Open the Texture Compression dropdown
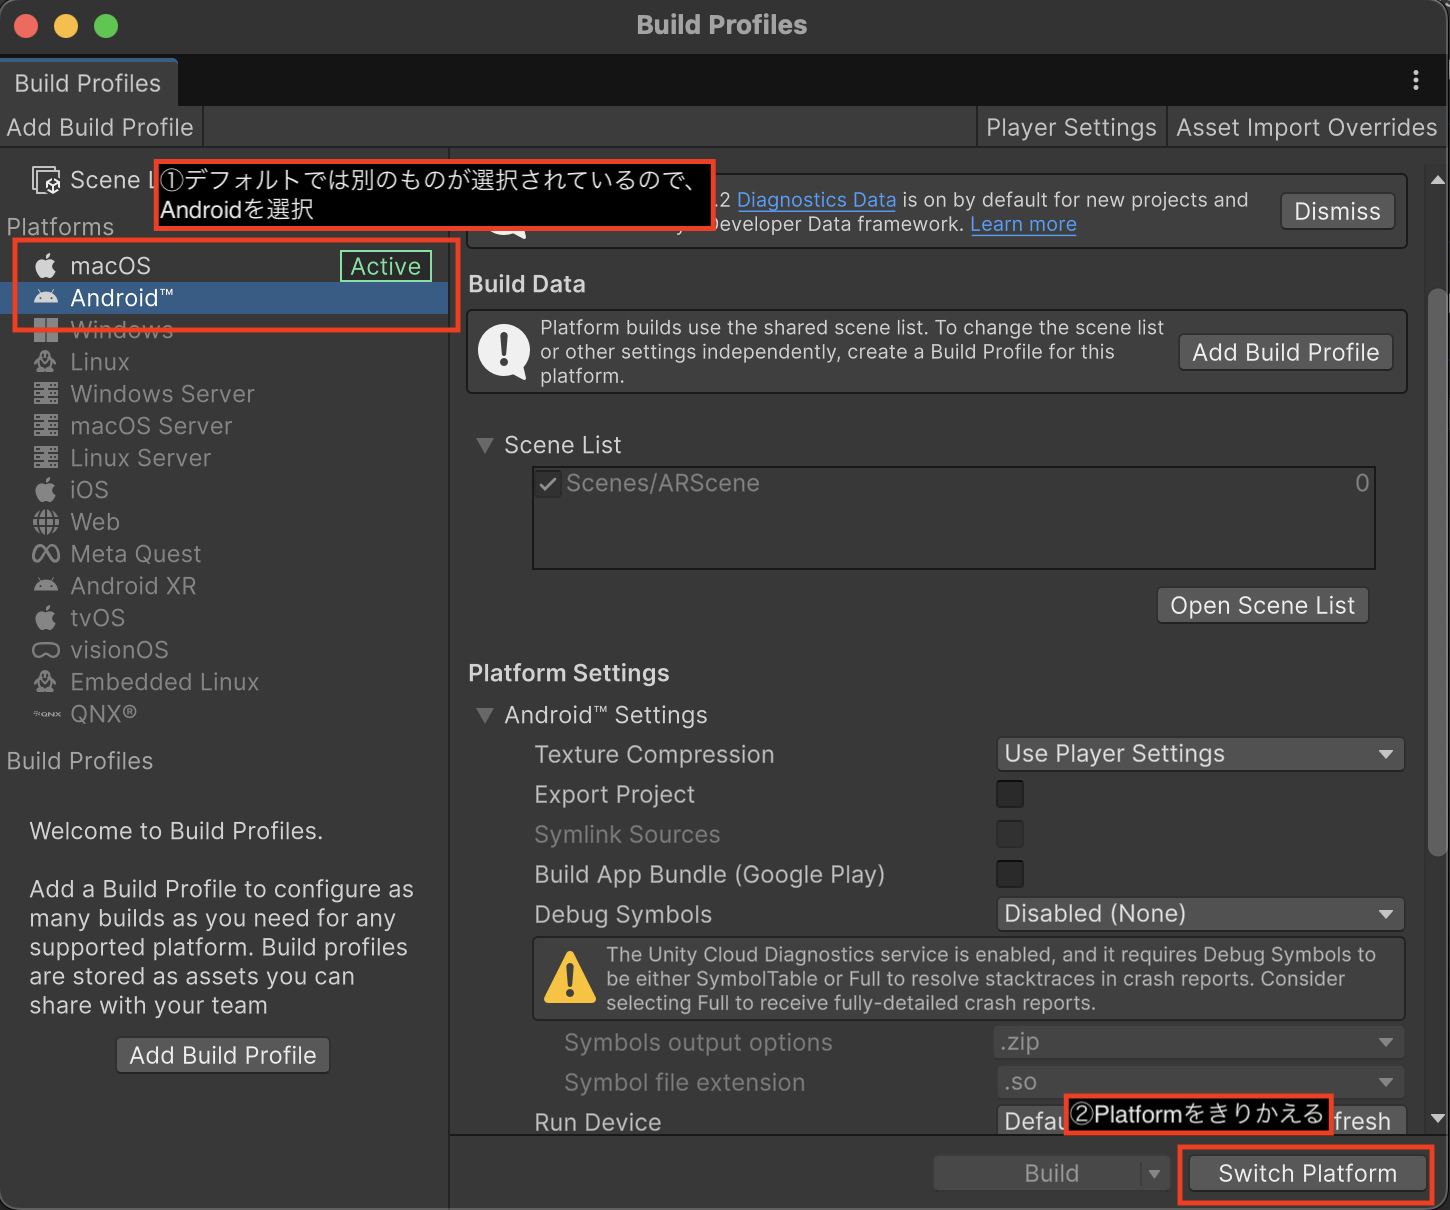The width and height of the screenshot is (1450, 1210). 1200,754
